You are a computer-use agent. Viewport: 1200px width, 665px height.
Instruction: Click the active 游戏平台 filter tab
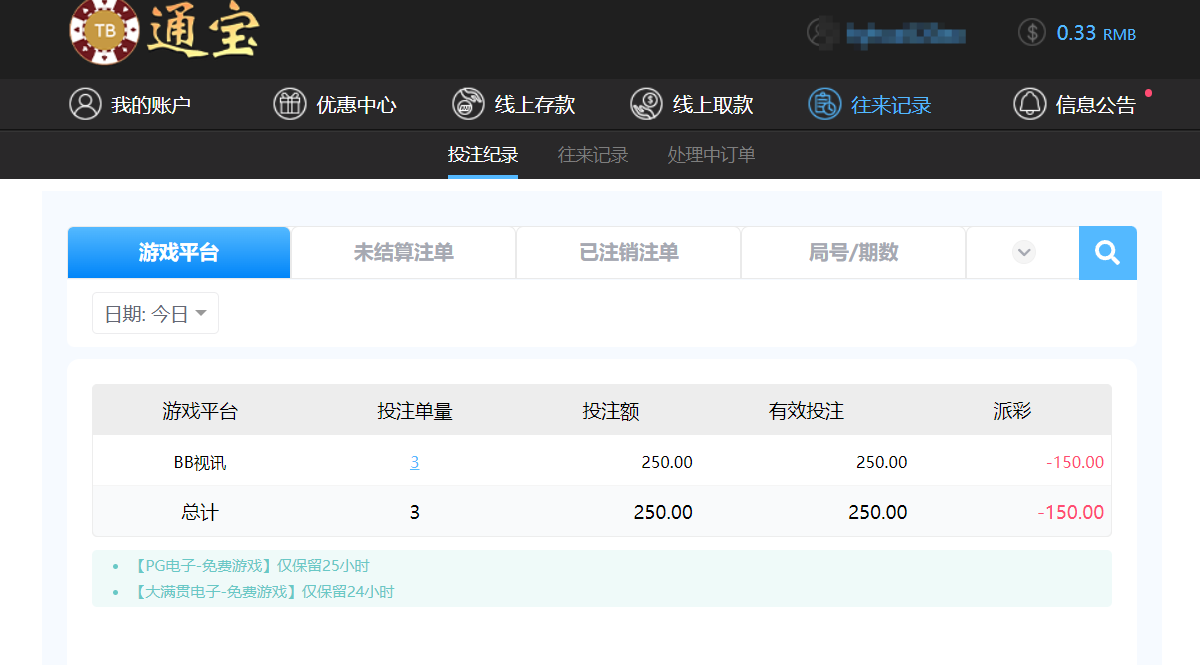click(x=178, y=252)
